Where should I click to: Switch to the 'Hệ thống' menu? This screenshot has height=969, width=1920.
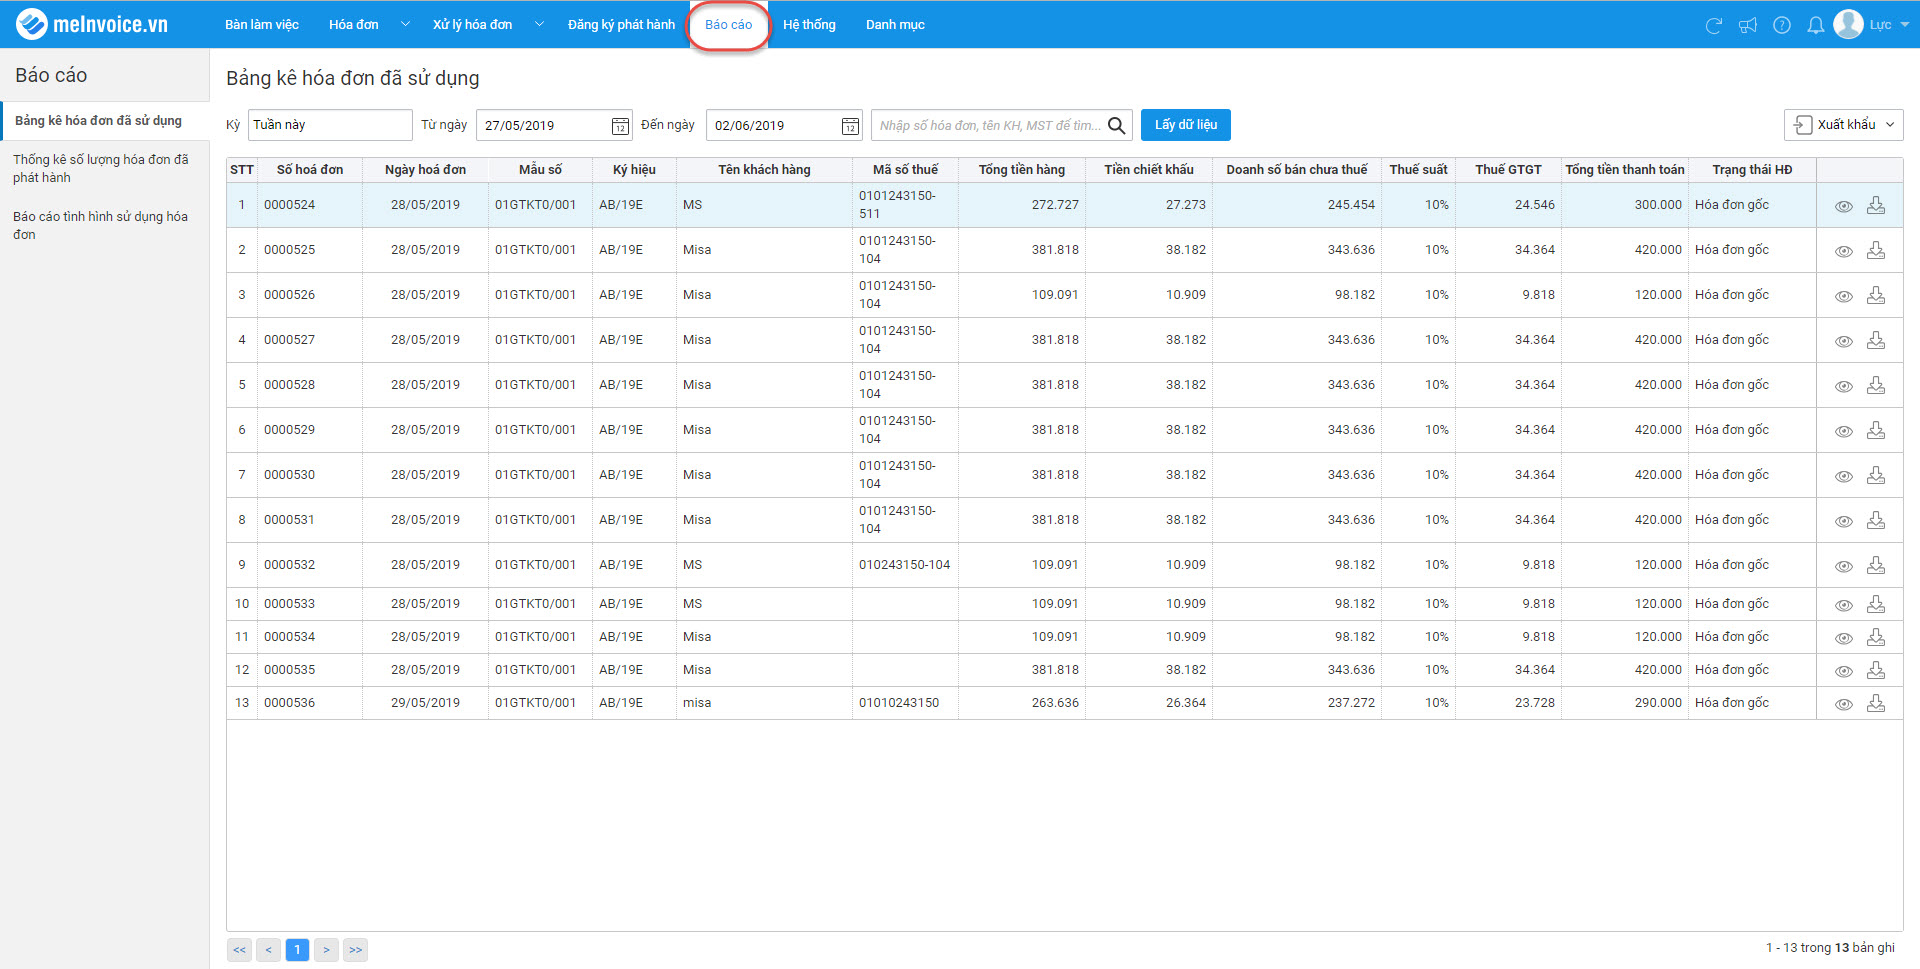pos(809,24)
